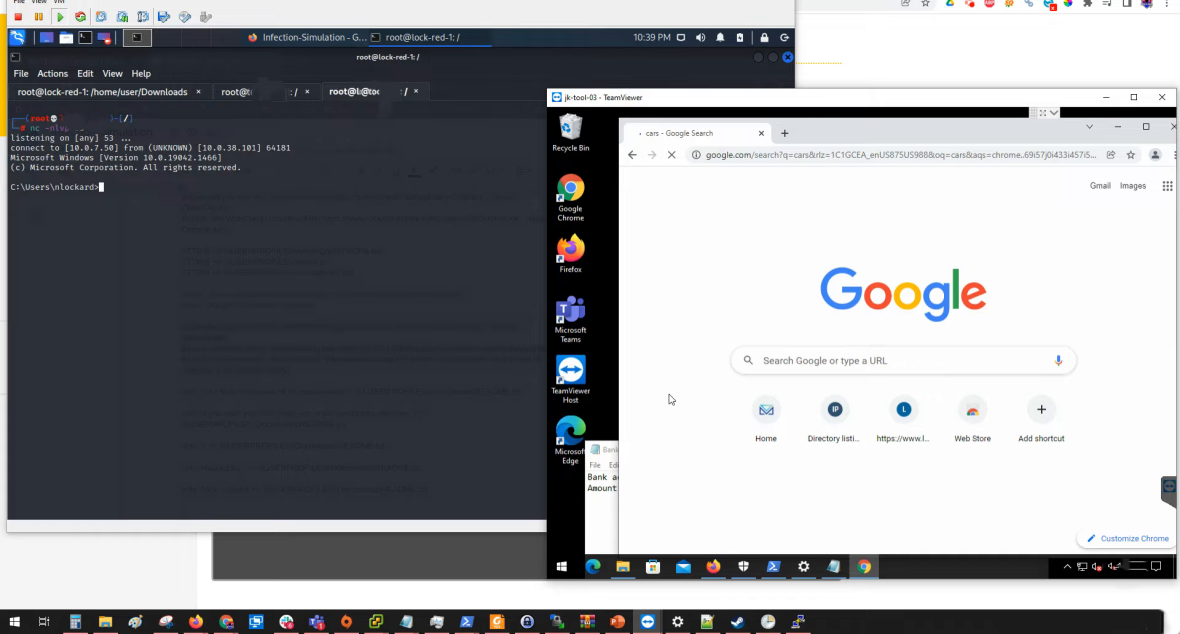Open host Task View button
The width and height of the screenshot is (1180, 634).
(44, 622)
